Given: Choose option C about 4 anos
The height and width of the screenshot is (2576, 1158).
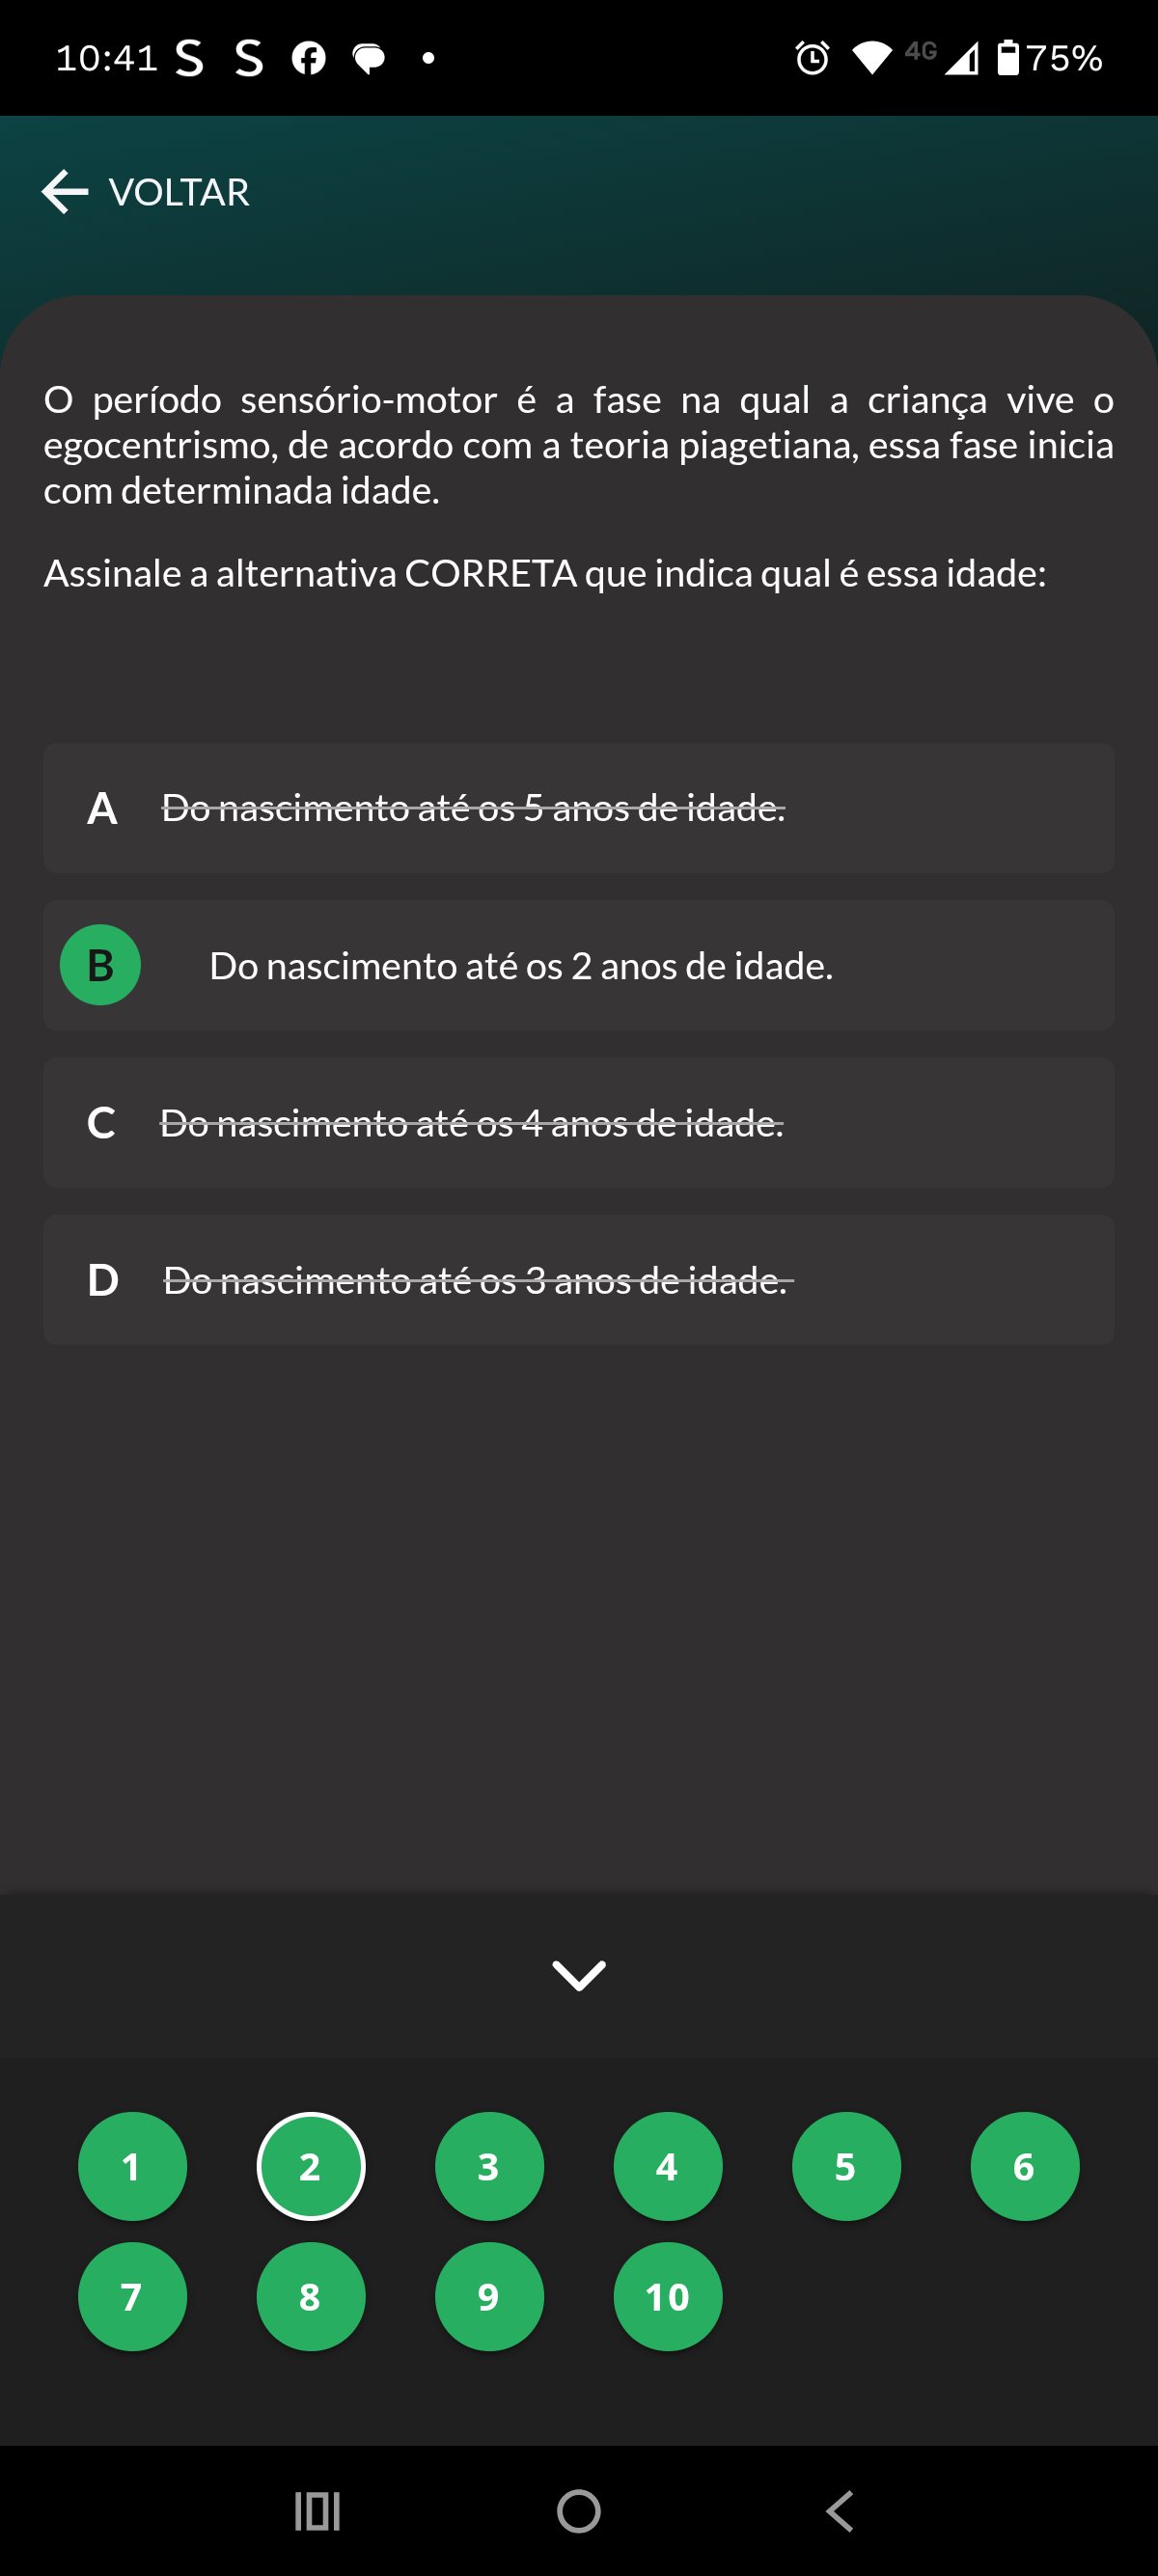Looking at the screenshot, I should click(x=578, y=1122).
